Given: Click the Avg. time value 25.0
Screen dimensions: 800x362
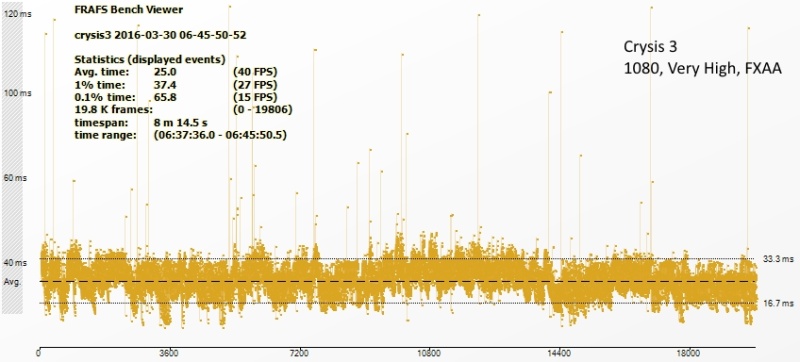Looking at the screenshot, I should (165, 71).
